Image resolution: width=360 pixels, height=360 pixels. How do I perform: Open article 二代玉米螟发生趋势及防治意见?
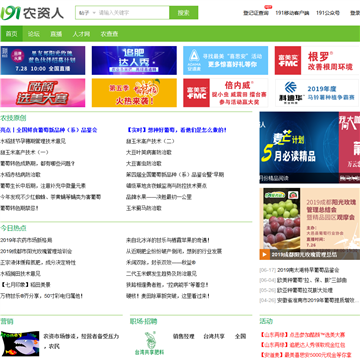(161, 274)
